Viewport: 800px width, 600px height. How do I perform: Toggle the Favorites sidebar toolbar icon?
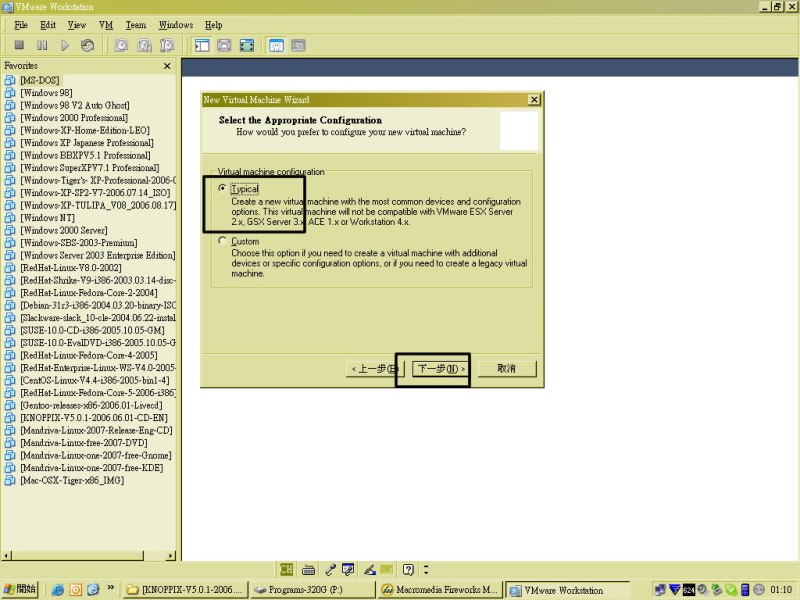coord(202,45)
